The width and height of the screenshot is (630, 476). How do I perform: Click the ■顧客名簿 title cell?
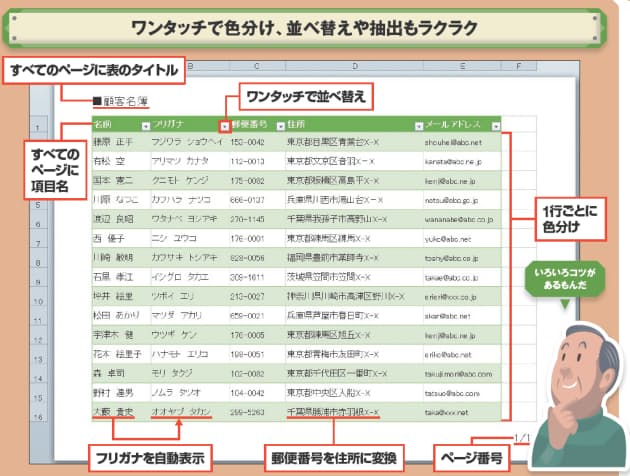(x=121, y=102)
